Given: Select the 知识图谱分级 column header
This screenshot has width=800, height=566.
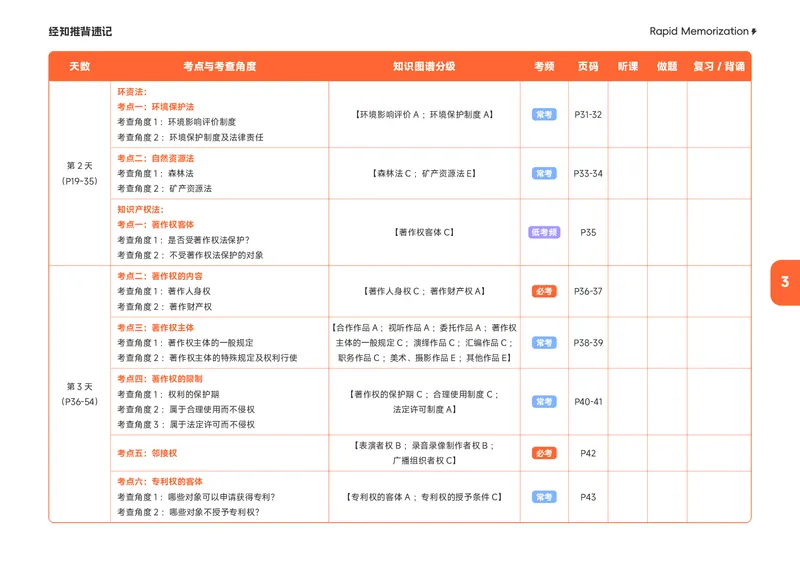Looking at the screenshot, I should (424, 66).
